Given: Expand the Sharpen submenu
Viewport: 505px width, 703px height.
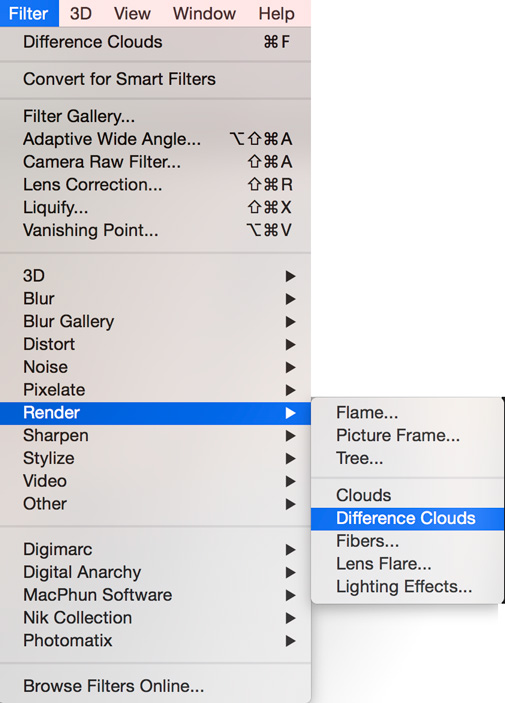Looking at the screenshot, I should tap(155, 435).
